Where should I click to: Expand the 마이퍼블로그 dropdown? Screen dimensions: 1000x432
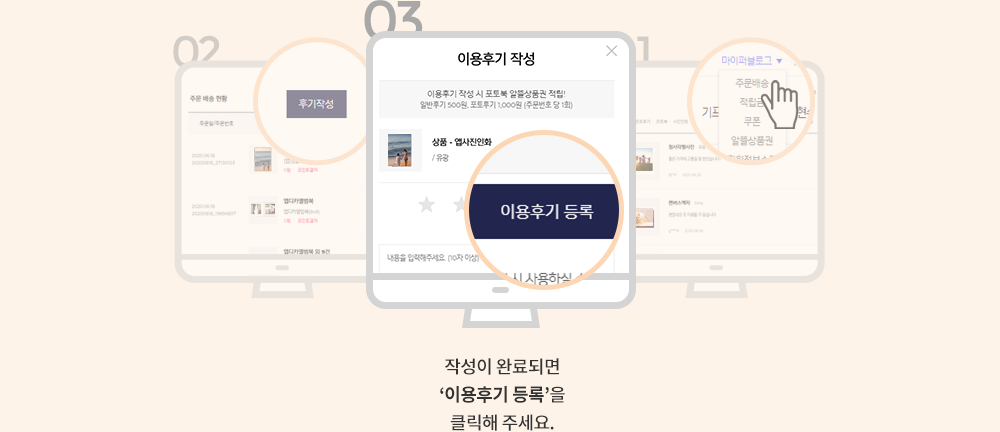pos(752,61)
